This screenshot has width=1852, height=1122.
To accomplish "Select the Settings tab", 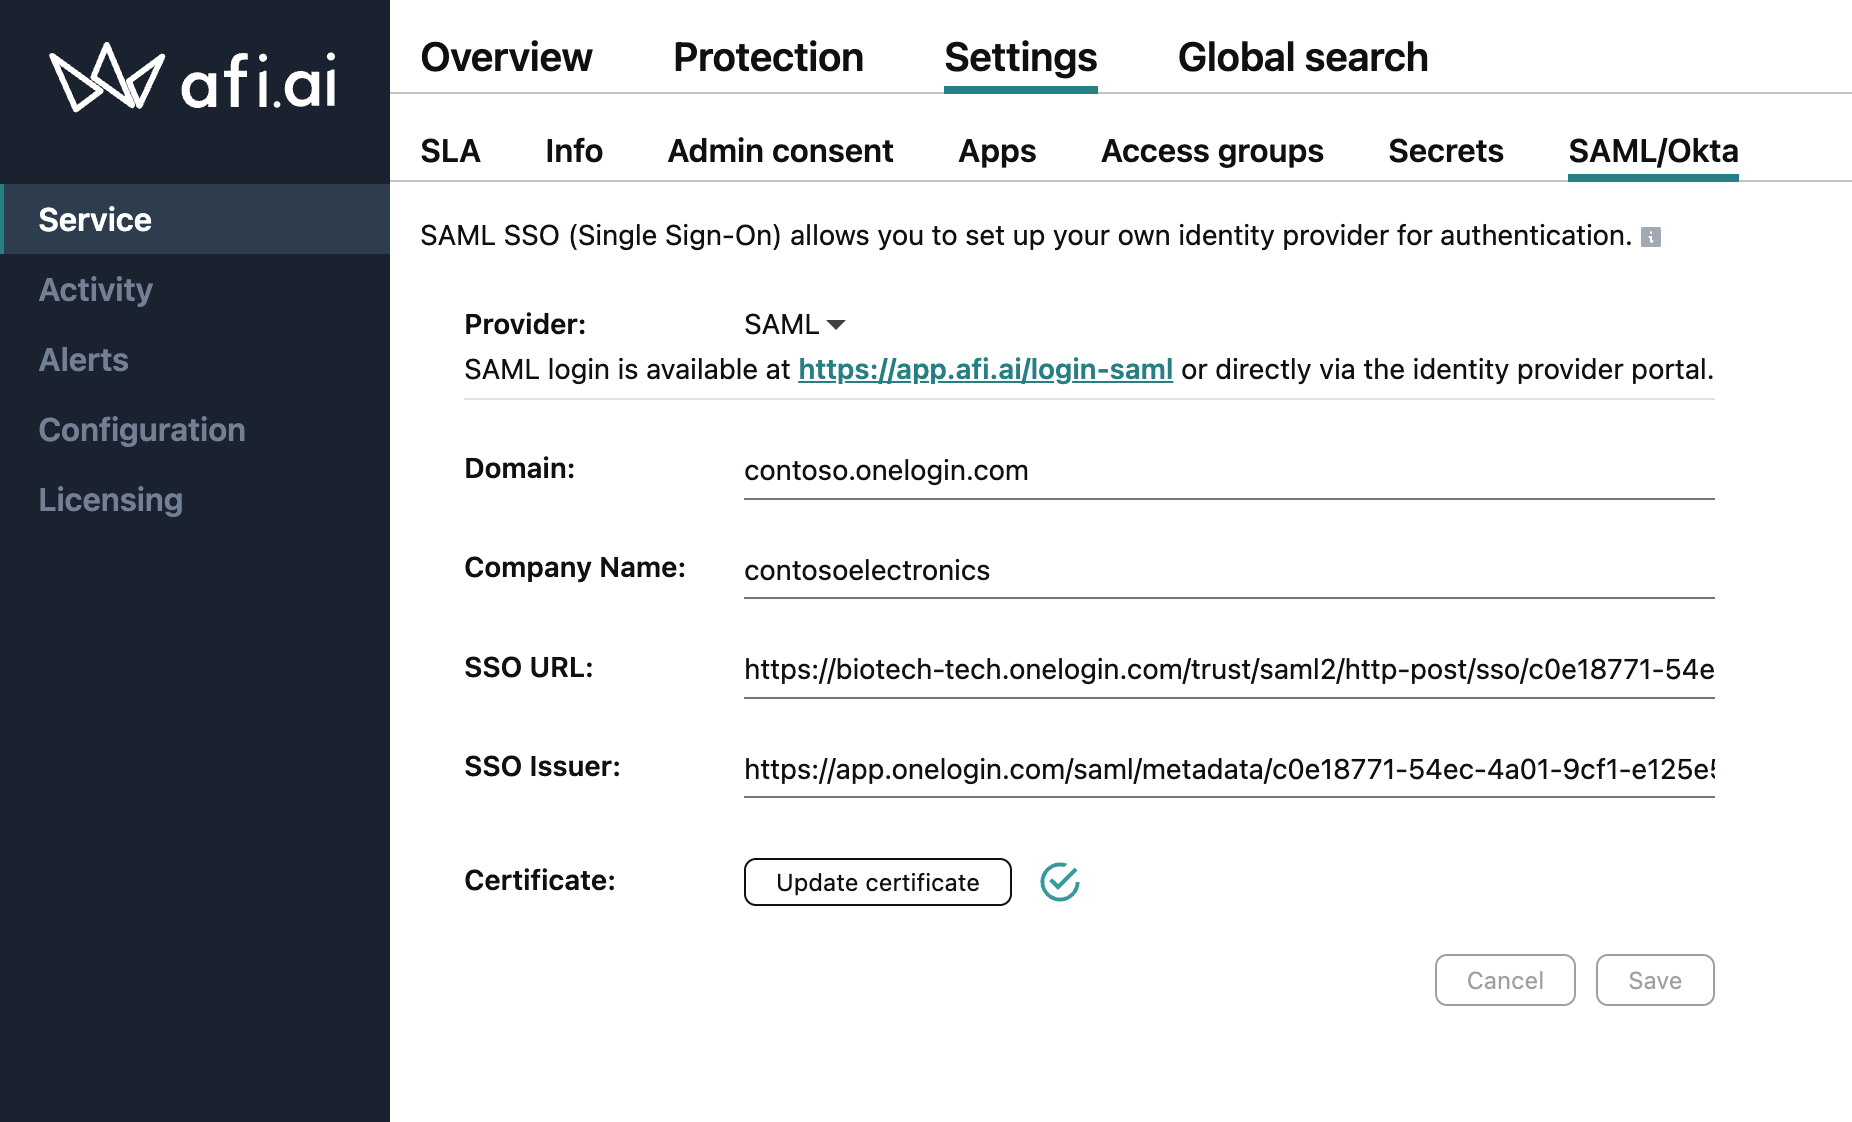I will pos(1021,57).
